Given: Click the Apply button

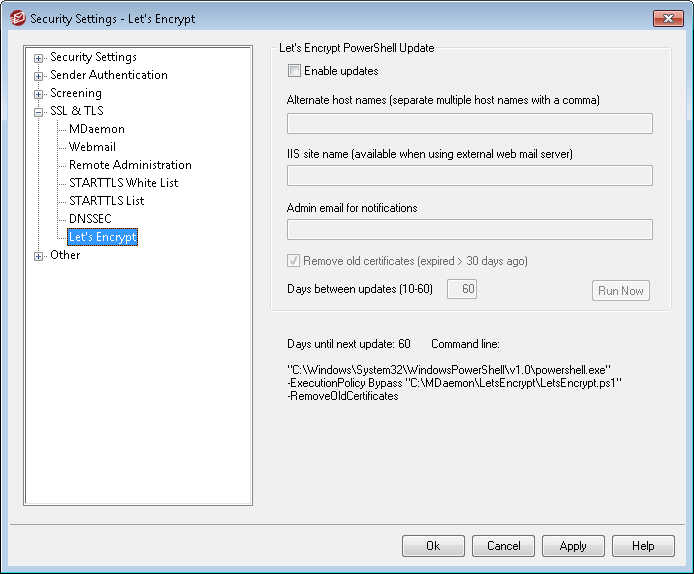Looking at the screenshot, I should (573, 546).
